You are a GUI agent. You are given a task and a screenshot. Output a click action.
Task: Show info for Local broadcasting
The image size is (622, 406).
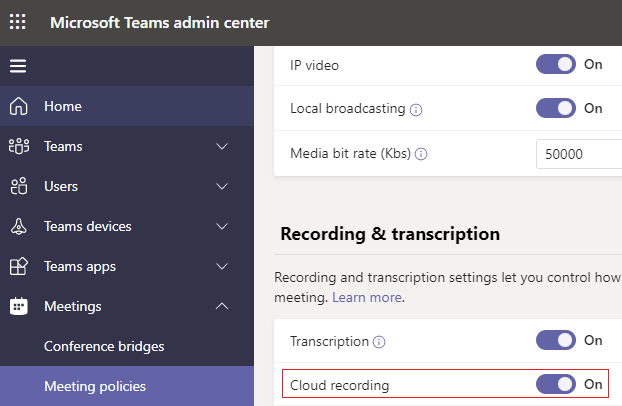click(416, 110)
